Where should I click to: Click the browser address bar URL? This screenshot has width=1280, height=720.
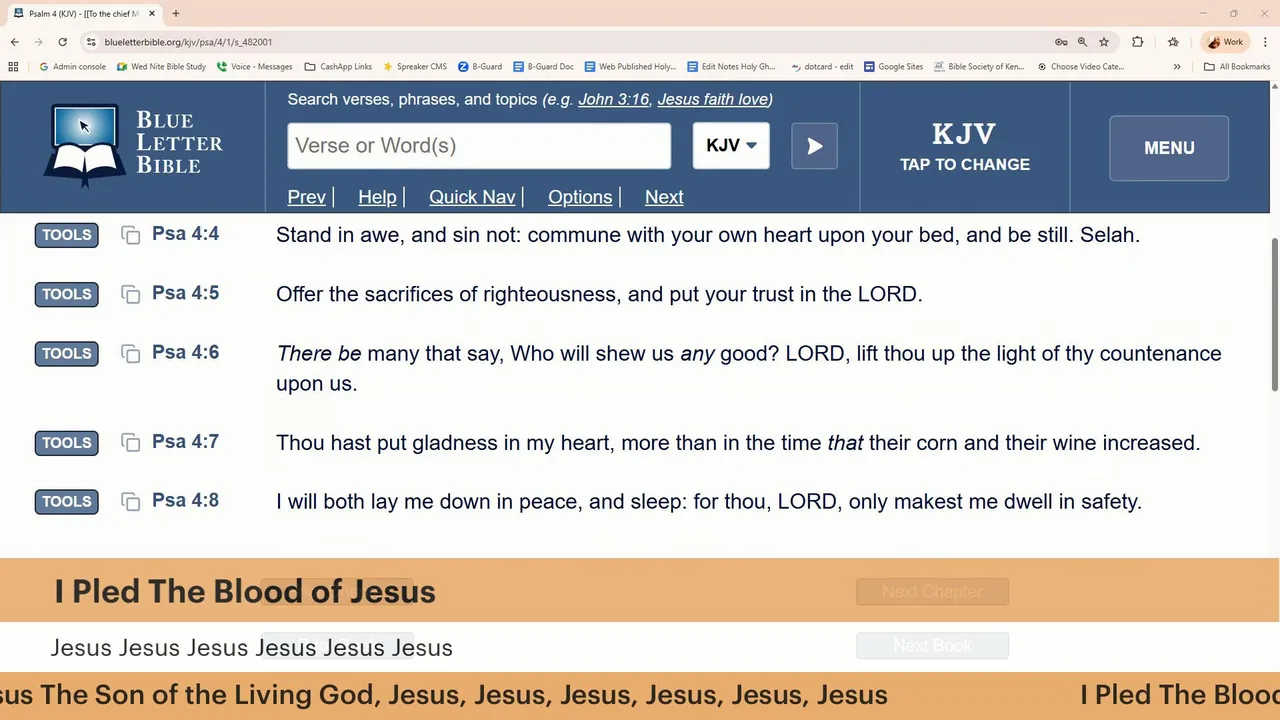tap(188, 42)
